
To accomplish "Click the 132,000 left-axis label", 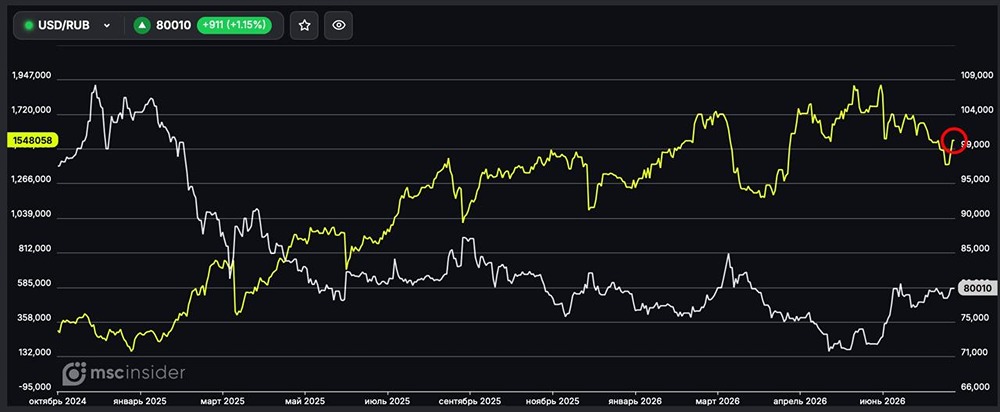I will [x=35, y=353].
